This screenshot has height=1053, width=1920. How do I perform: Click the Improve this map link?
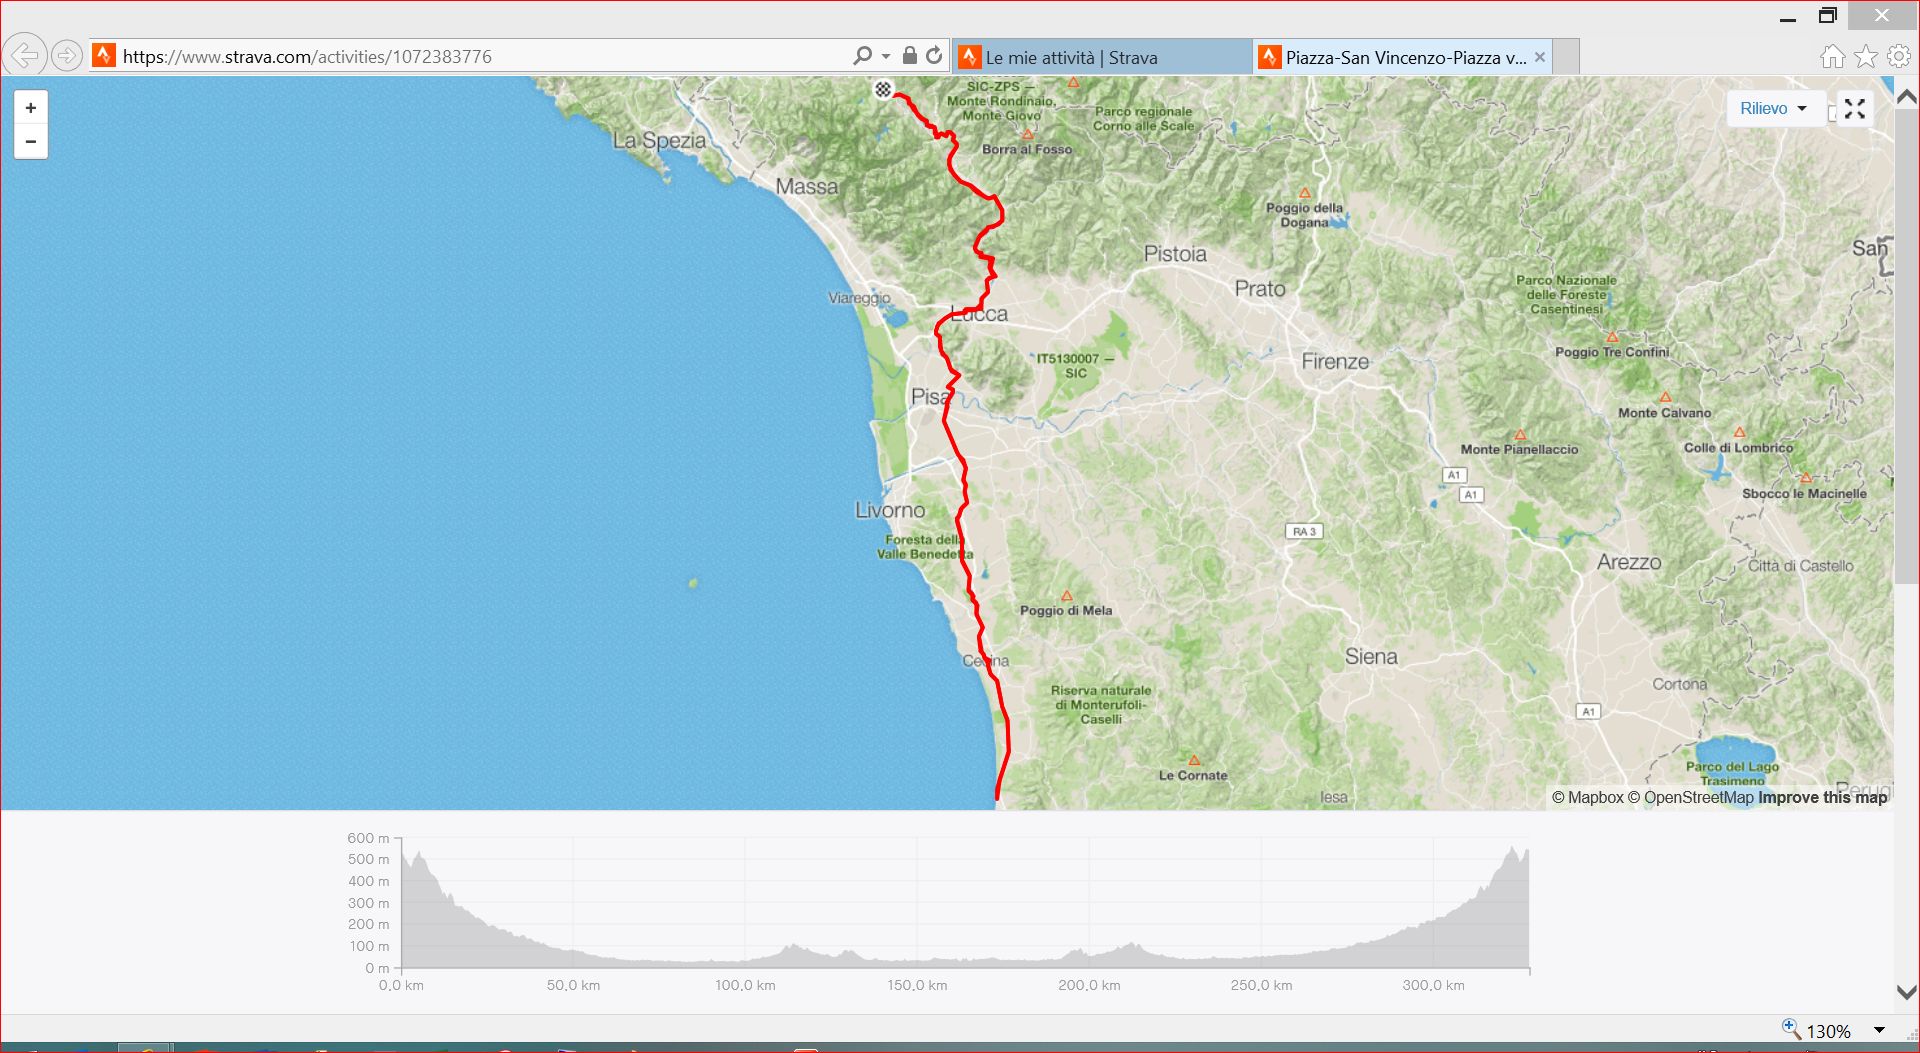[x=1823, y=797]
